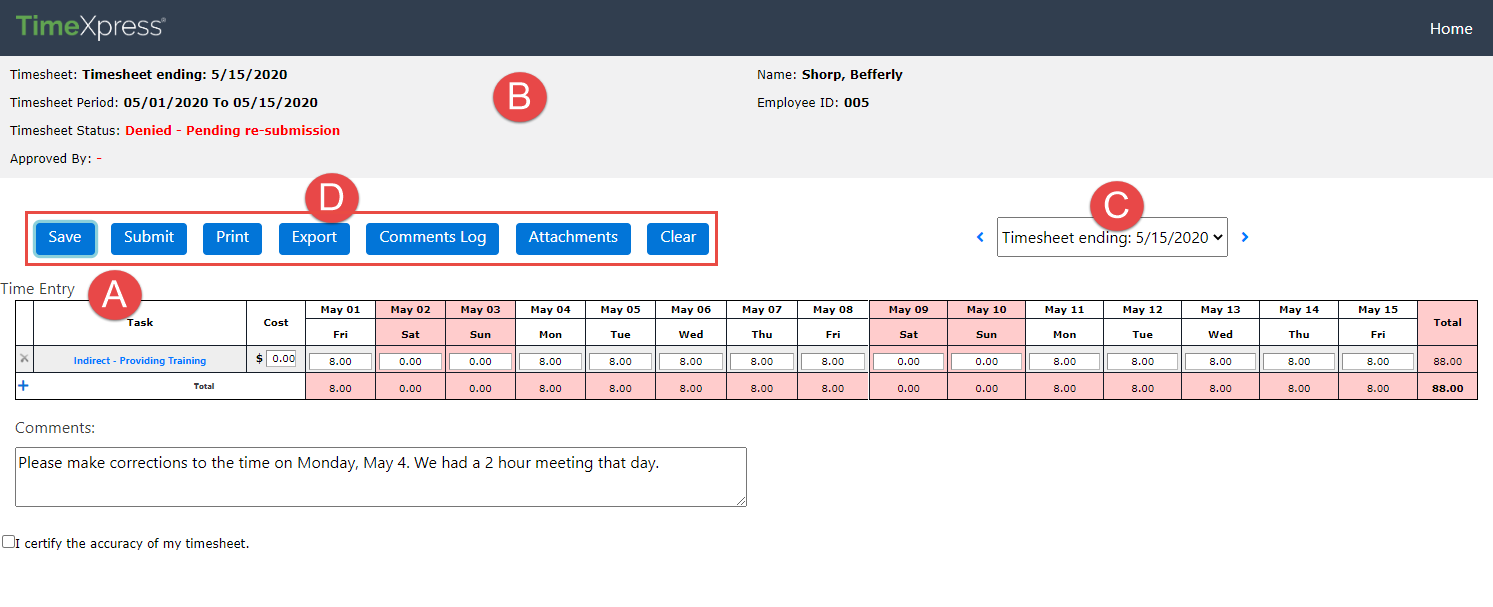This screenshot has width=1493, height=607.
Task: Delete the Indirect - Providing Training row
Action: point(22,359)
